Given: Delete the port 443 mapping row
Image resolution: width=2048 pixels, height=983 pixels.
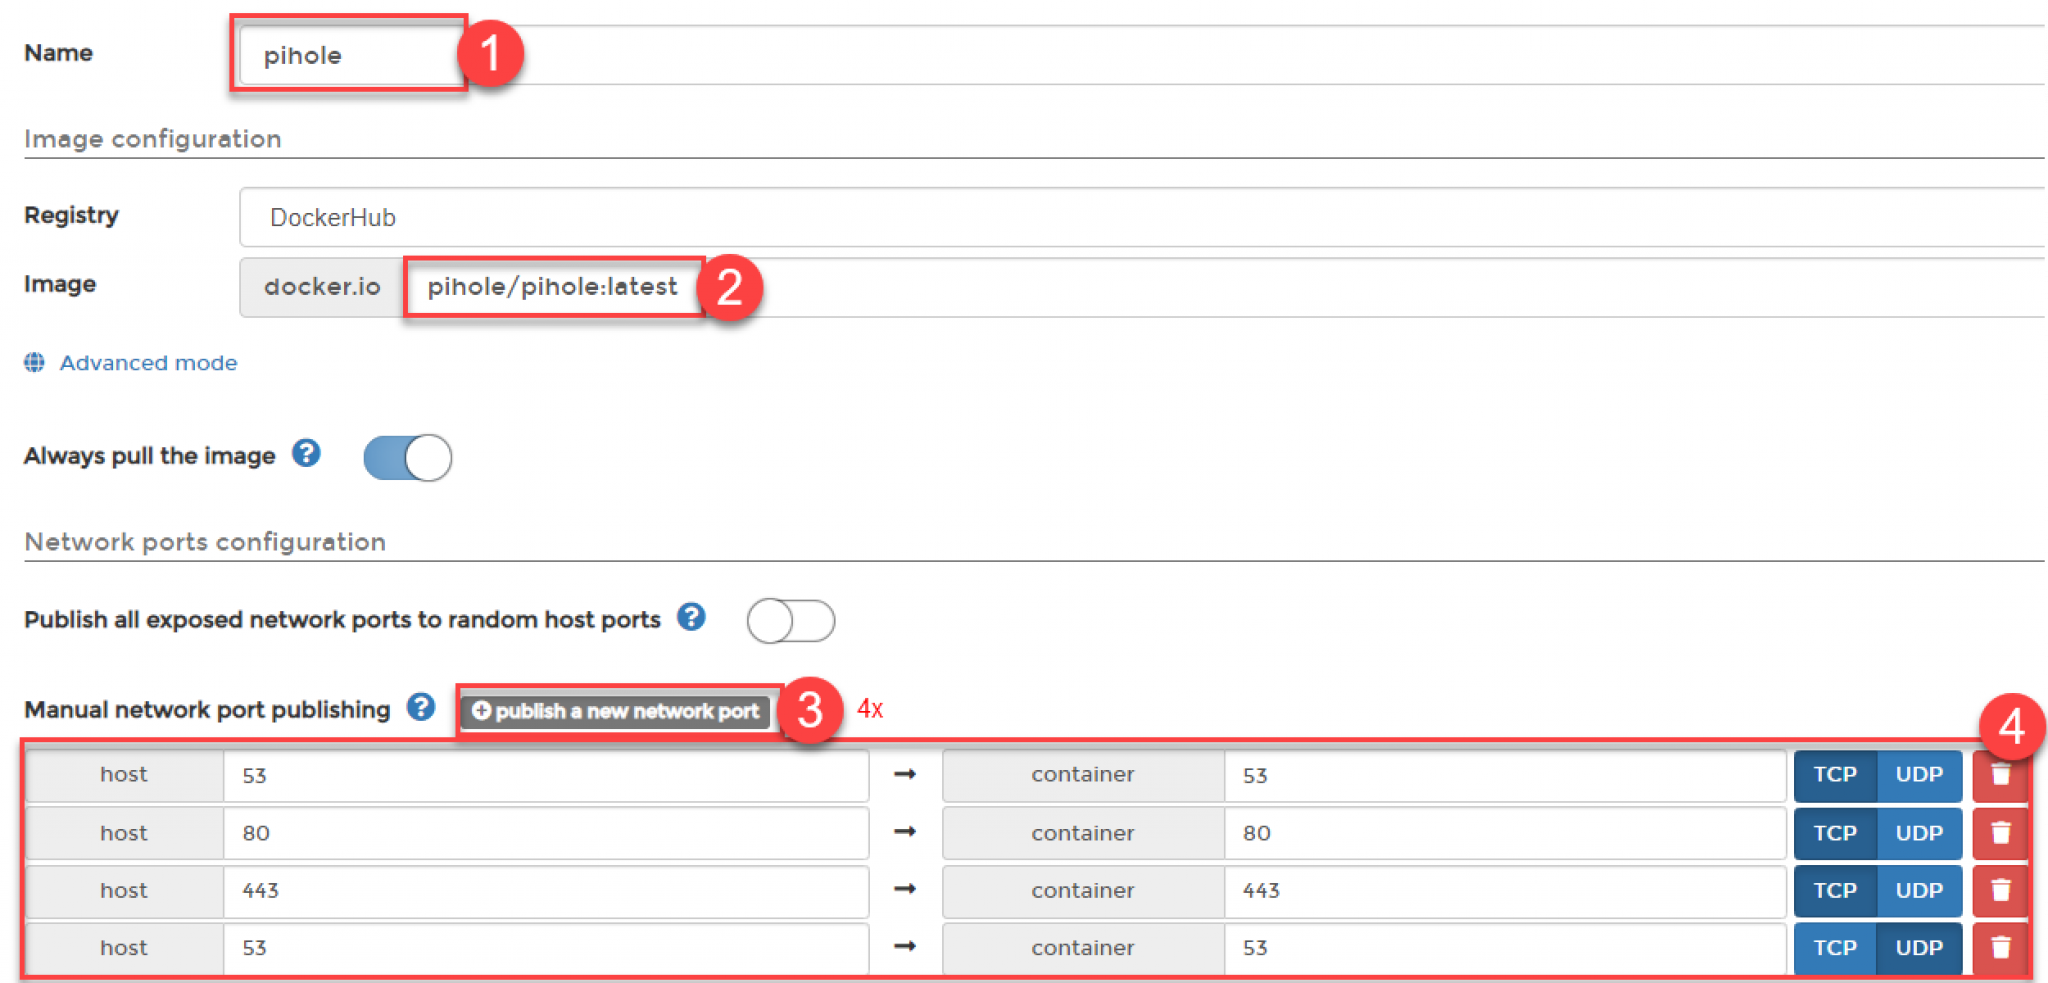Looking at the screenshot, I should [2000, 891].
